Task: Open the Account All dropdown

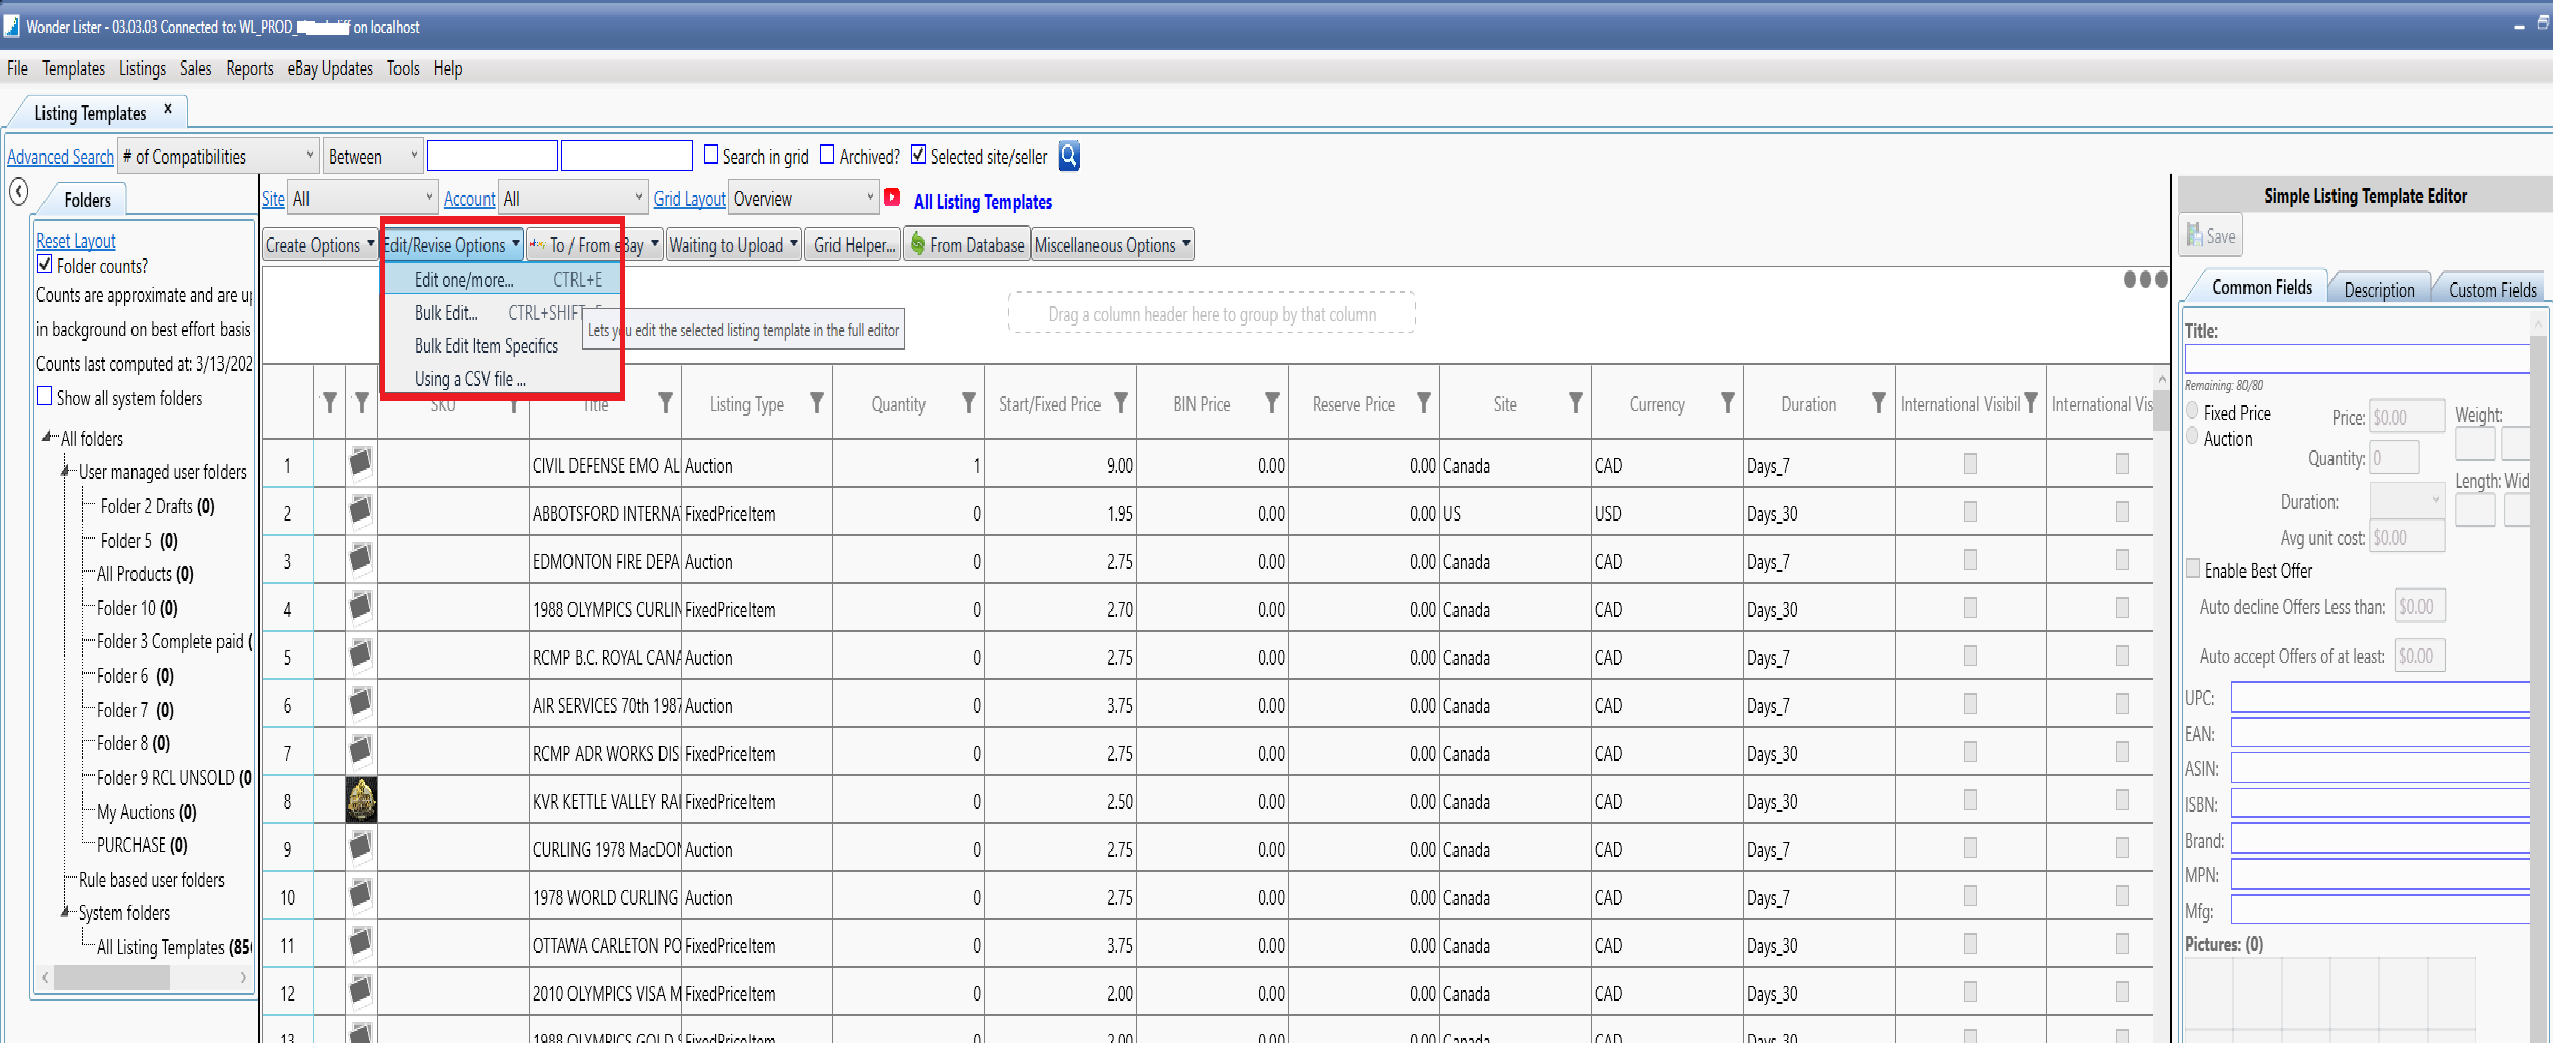Action: [572, 198]
